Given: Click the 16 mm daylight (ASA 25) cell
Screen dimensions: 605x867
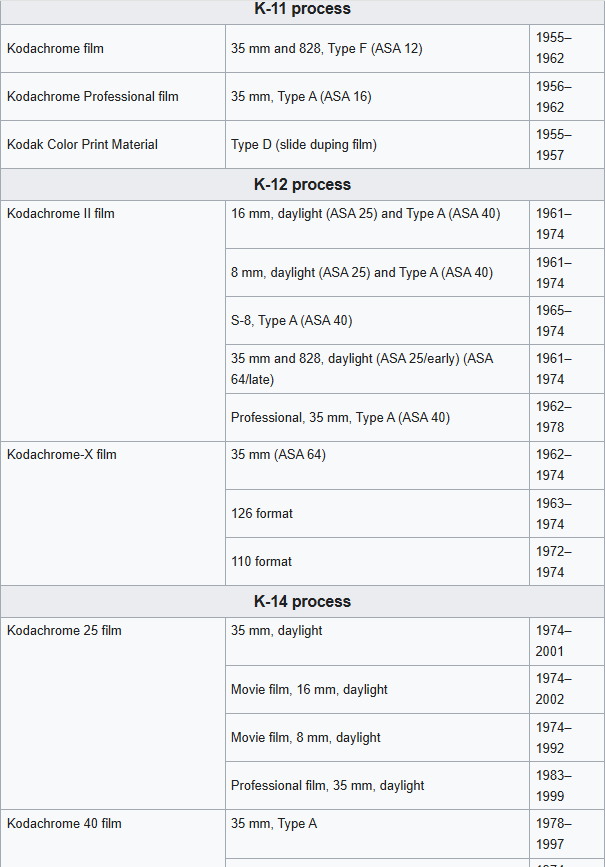Looking at the screenshot, I should click(365, 214).
